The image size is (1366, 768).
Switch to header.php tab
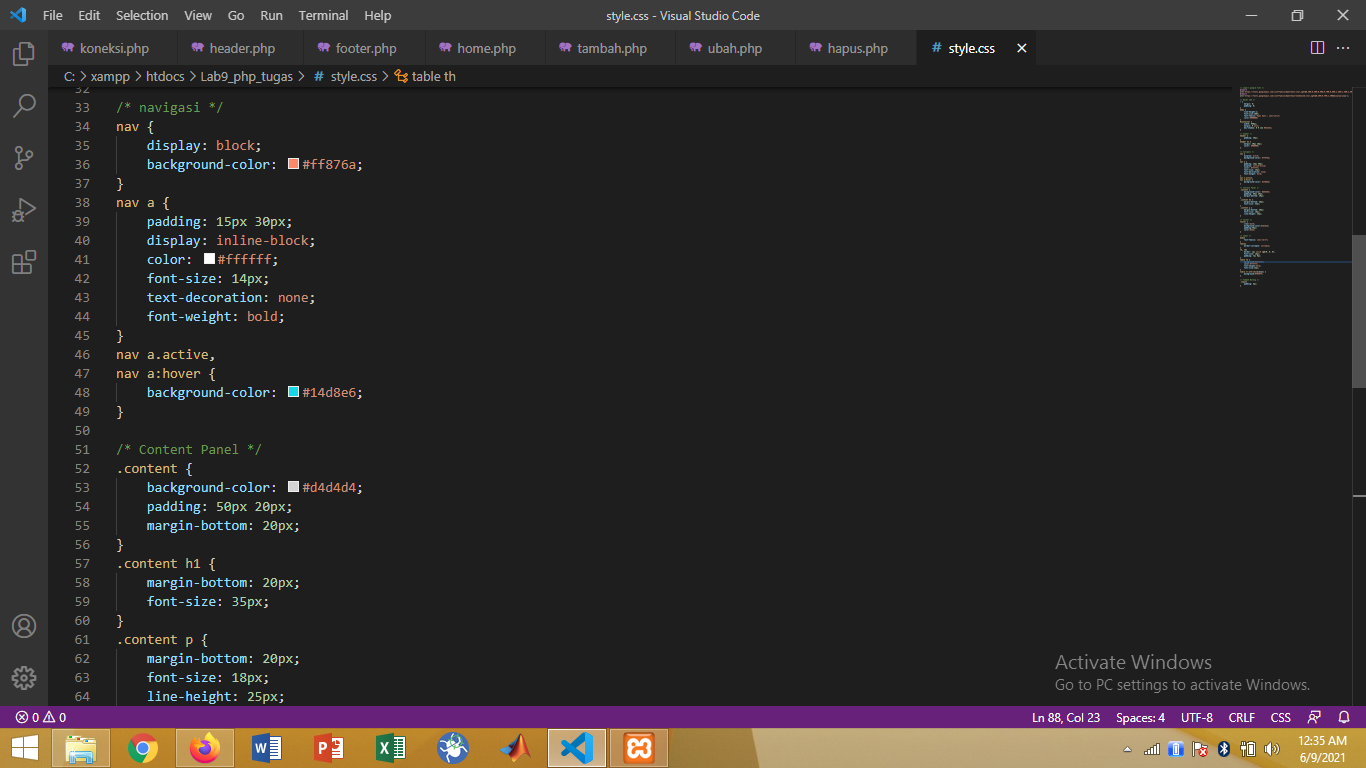(241, 48)
